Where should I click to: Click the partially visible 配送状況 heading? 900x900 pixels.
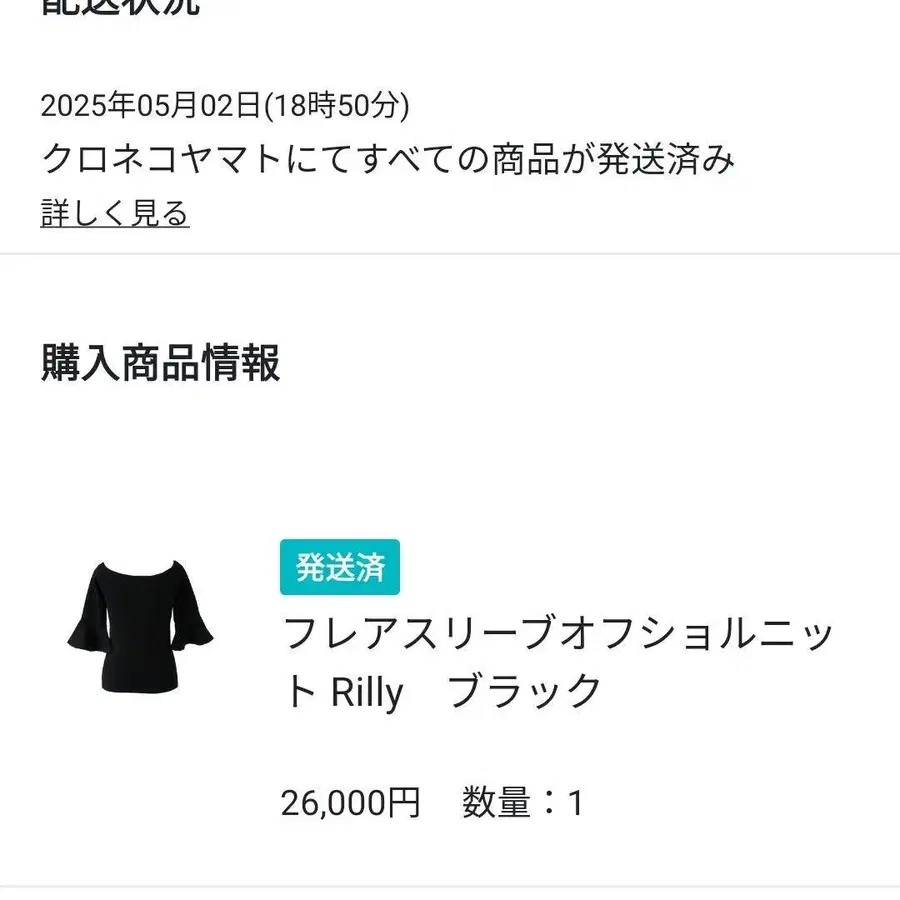(120, 7)
